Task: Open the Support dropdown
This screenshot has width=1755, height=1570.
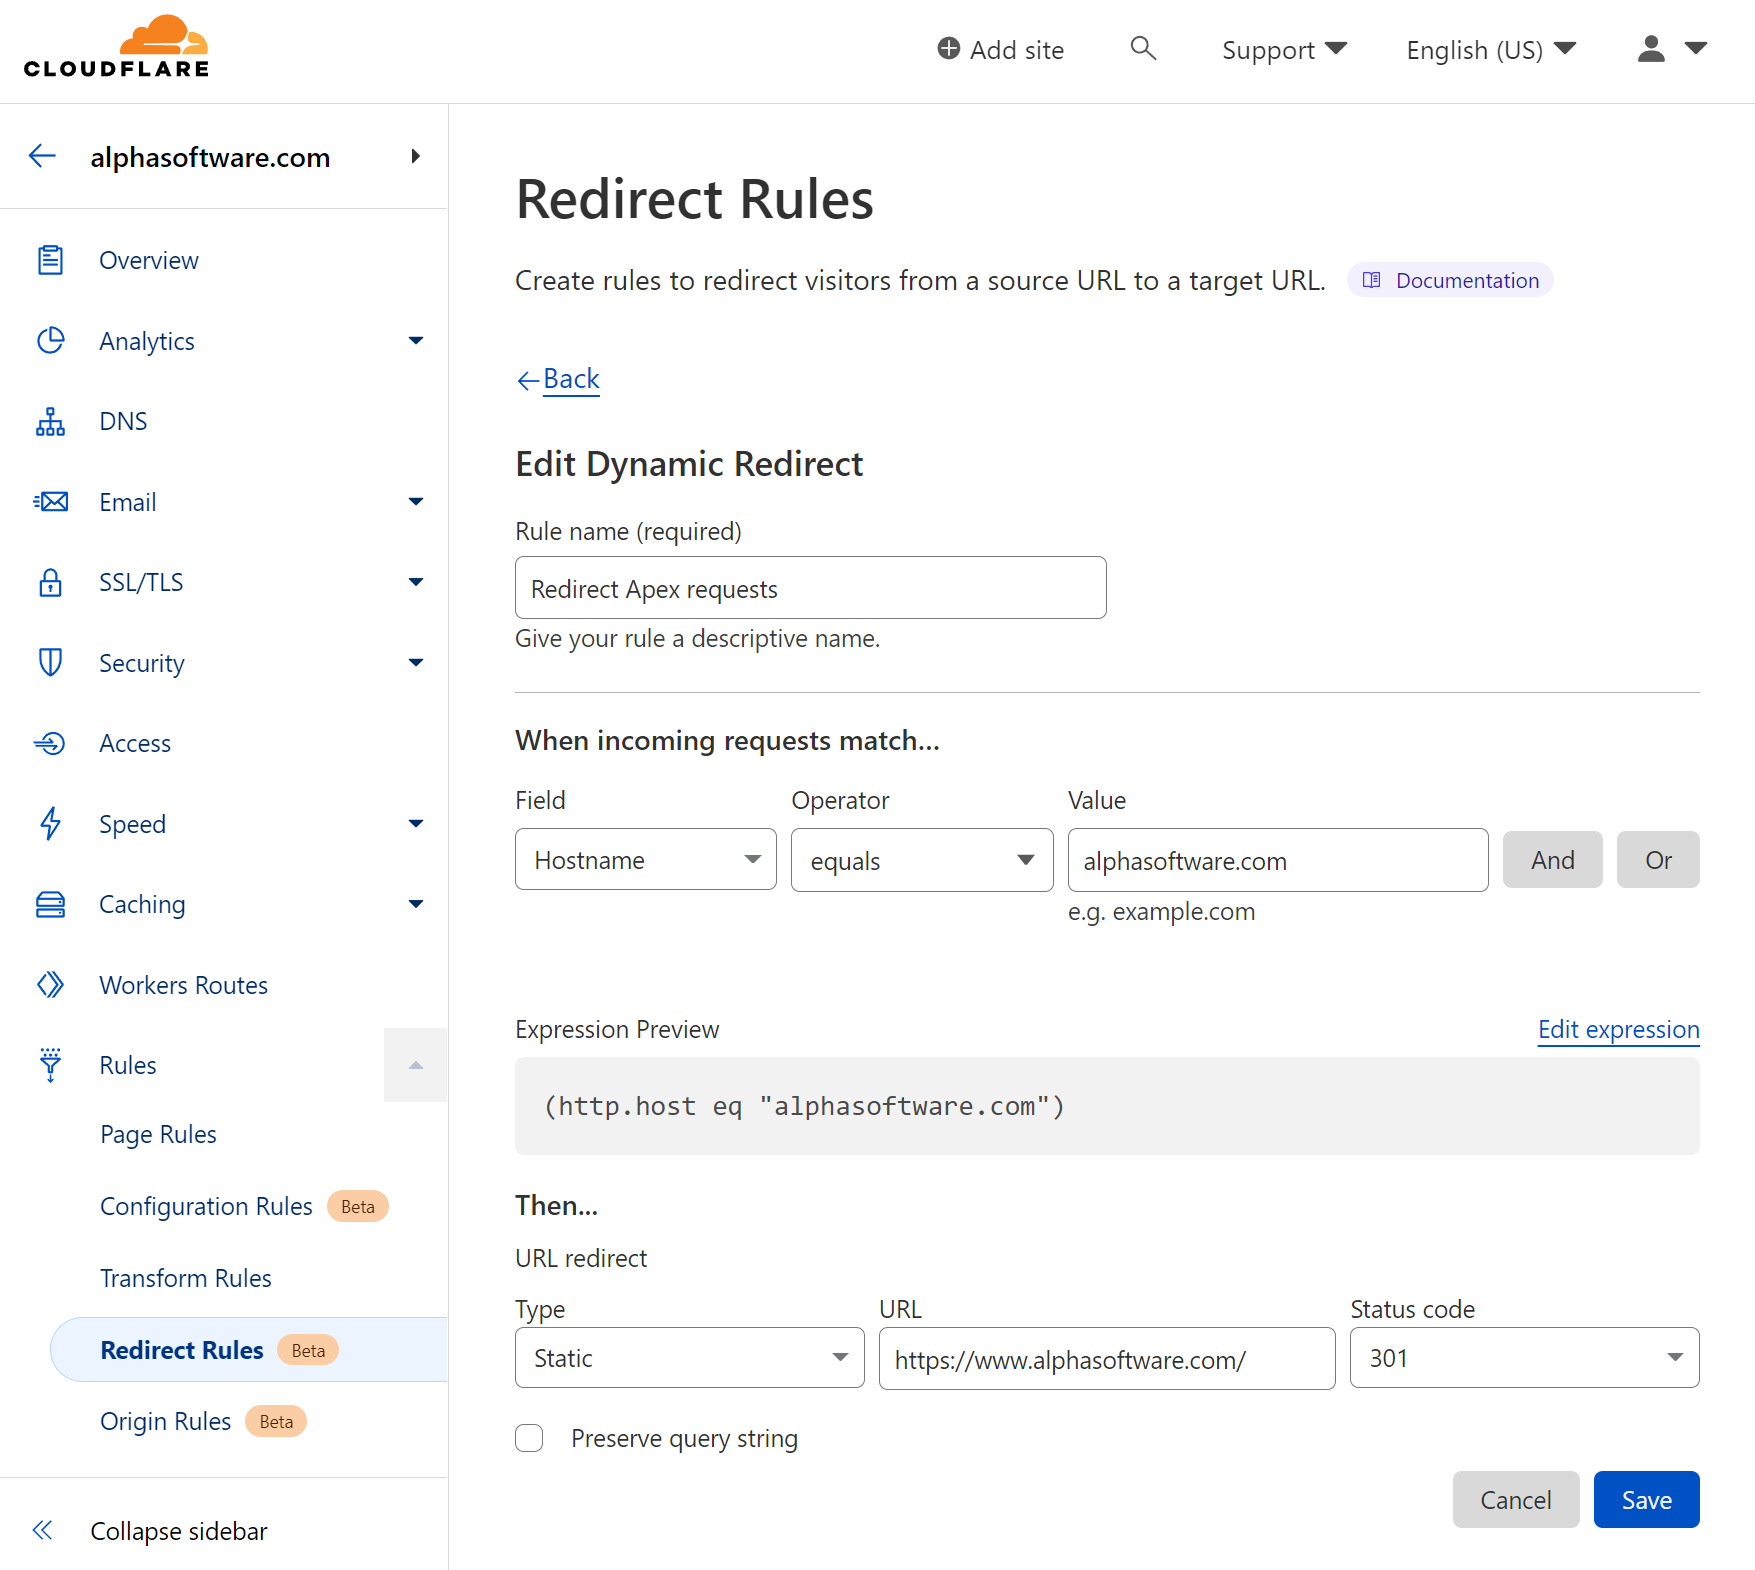Action: [x=1284, y=50]
